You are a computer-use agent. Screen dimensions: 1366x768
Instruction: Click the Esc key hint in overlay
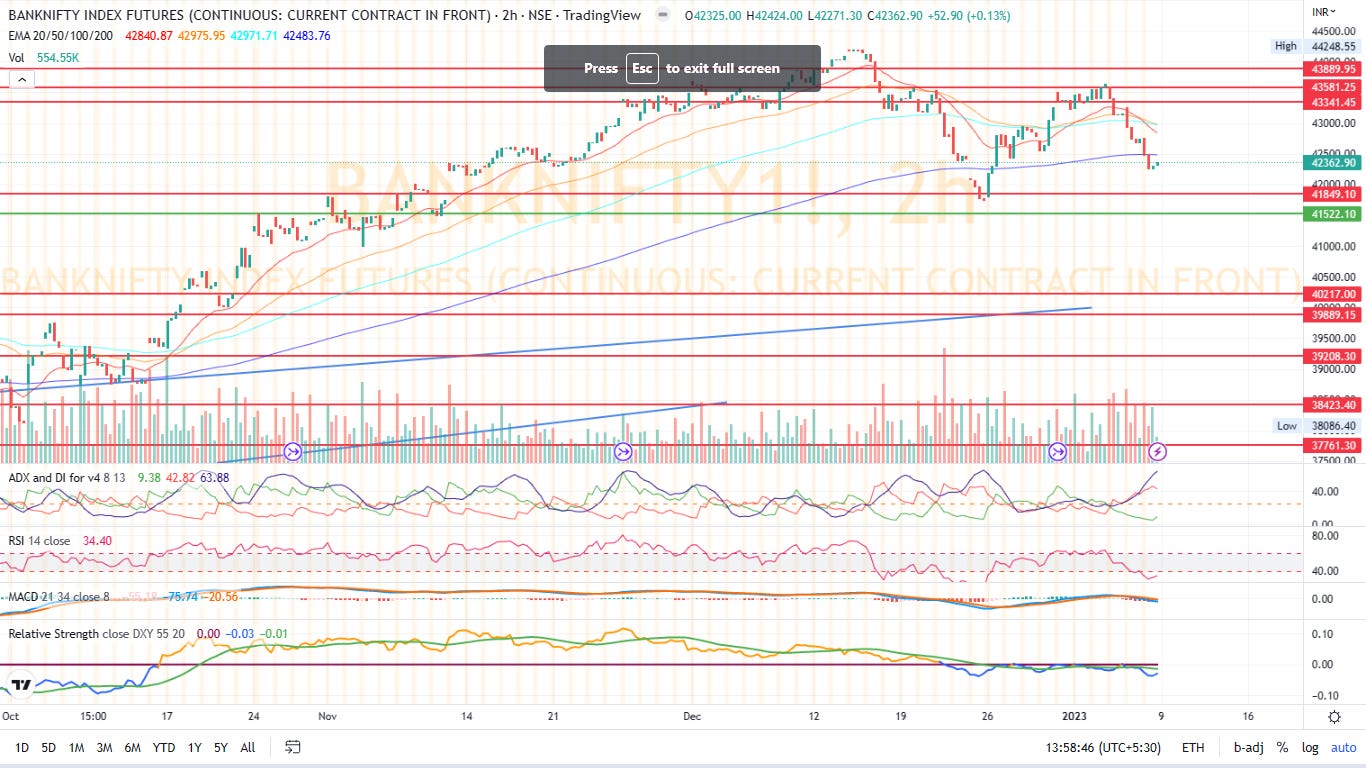[641, 68]
